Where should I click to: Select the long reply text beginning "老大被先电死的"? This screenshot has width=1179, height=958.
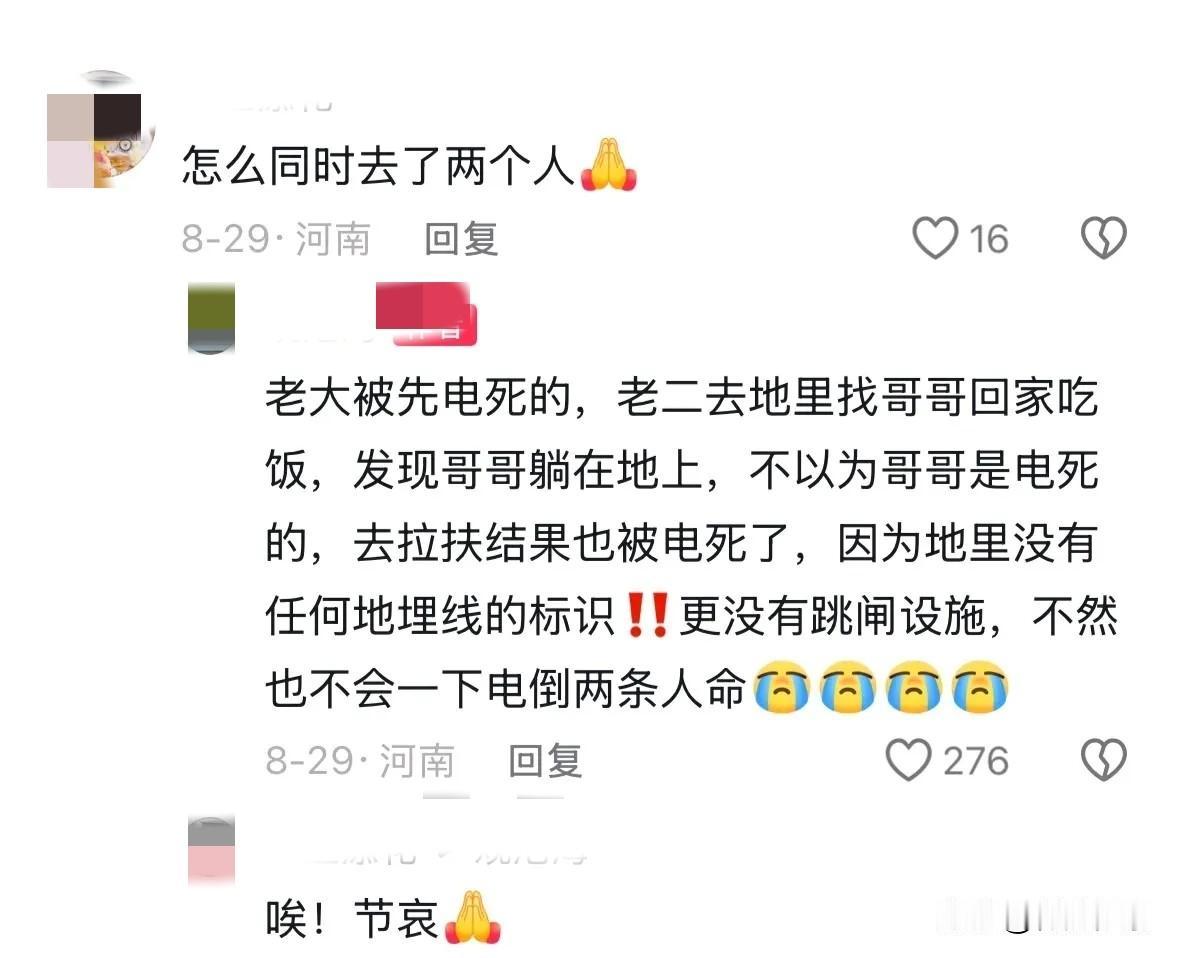[692, 542]
